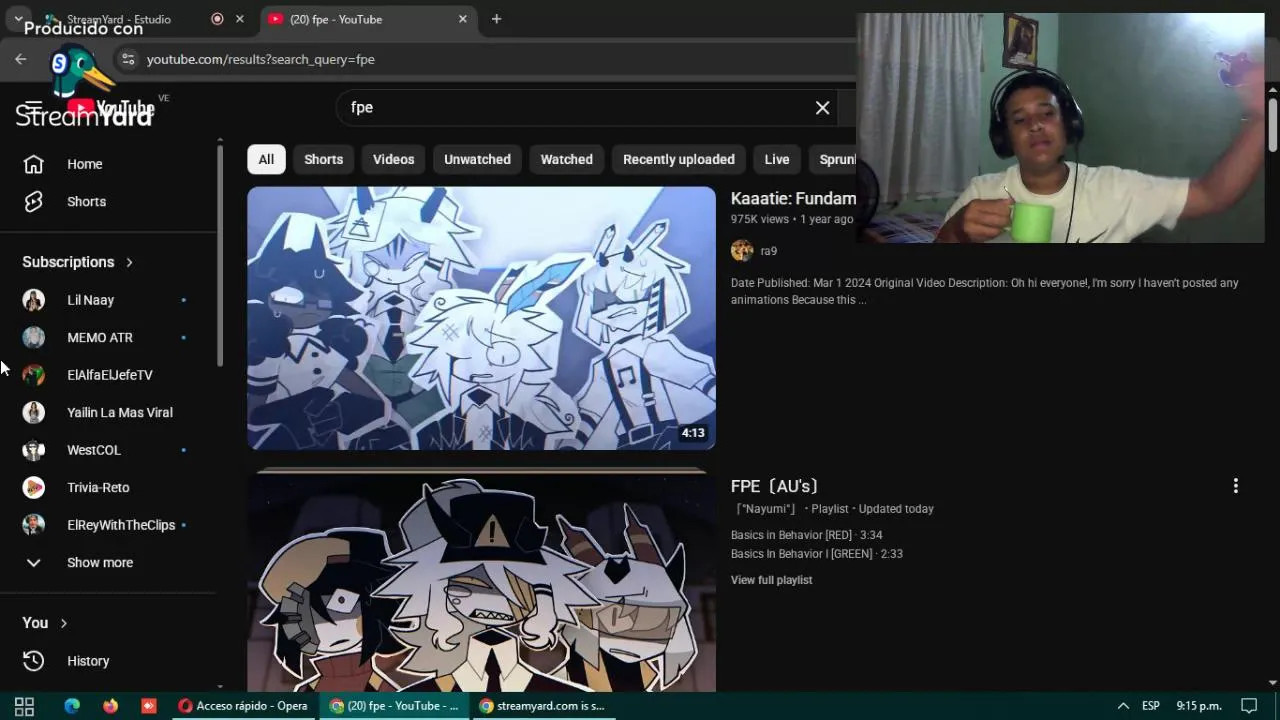Open the notifications center icon
This screenshot has width=1280, height=720.
1249,706
